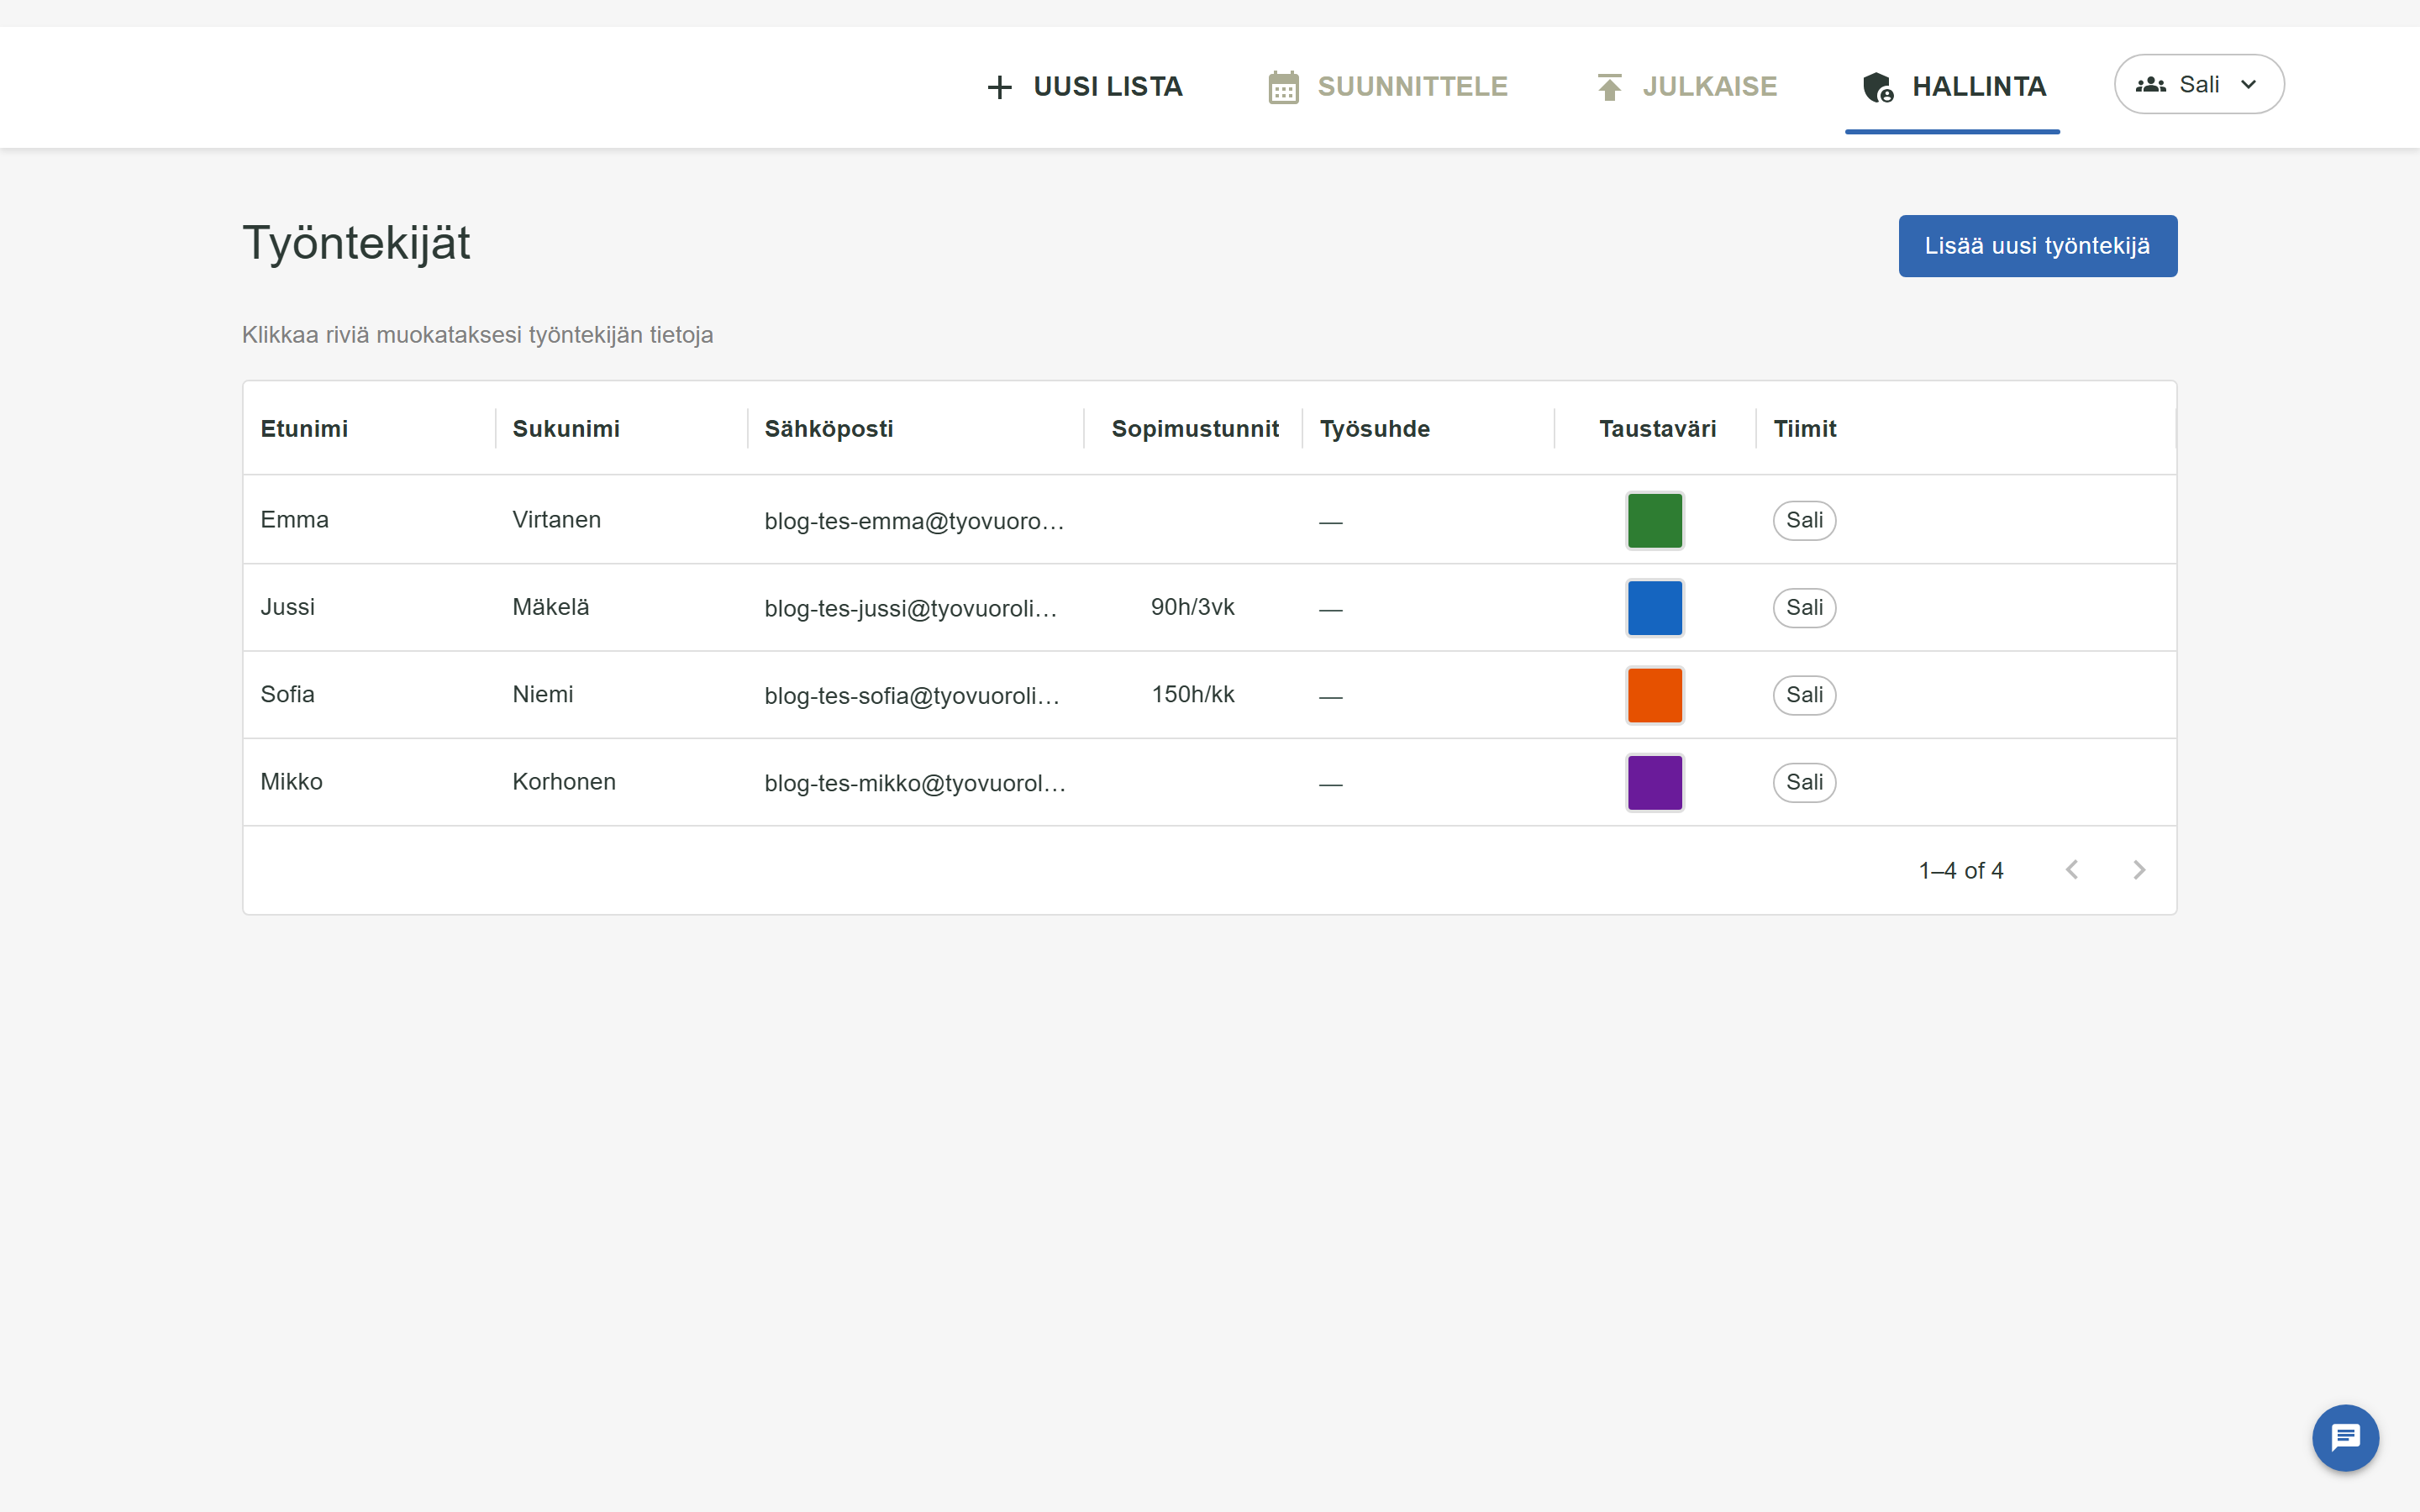Click Jussi's blue background color swatch
The image size is (2420, 1512).
[1655, 608]
